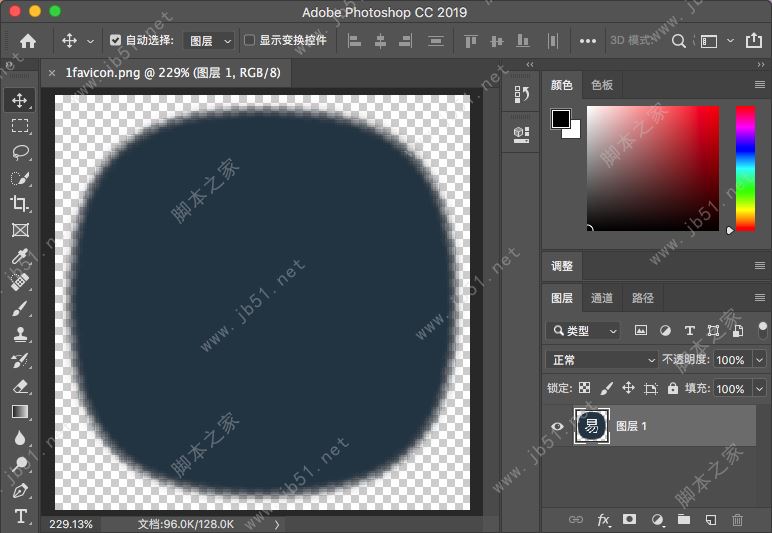Hide 图层 1 with eye icon

tap(557, 426)
